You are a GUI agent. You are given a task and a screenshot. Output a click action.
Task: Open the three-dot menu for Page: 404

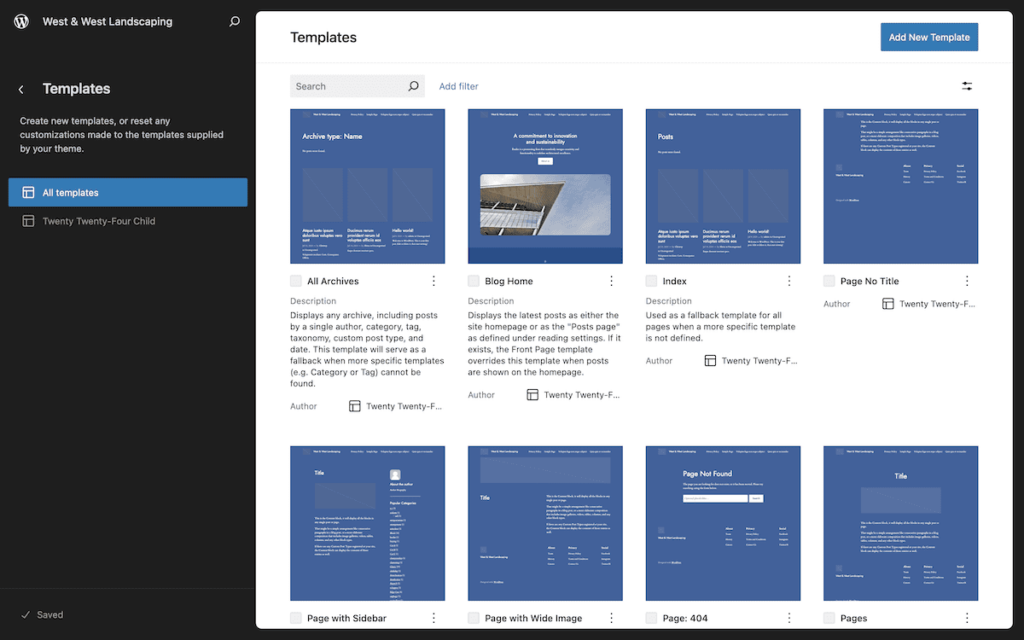tap(789, 617)
